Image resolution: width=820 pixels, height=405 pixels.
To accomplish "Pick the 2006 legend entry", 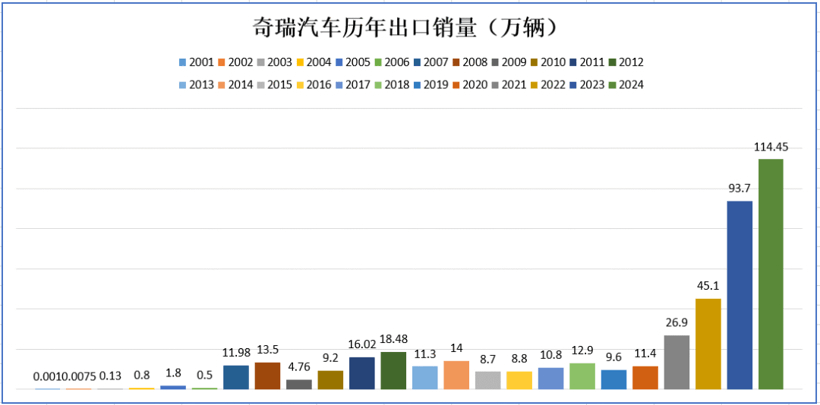I will pos(392,63).
